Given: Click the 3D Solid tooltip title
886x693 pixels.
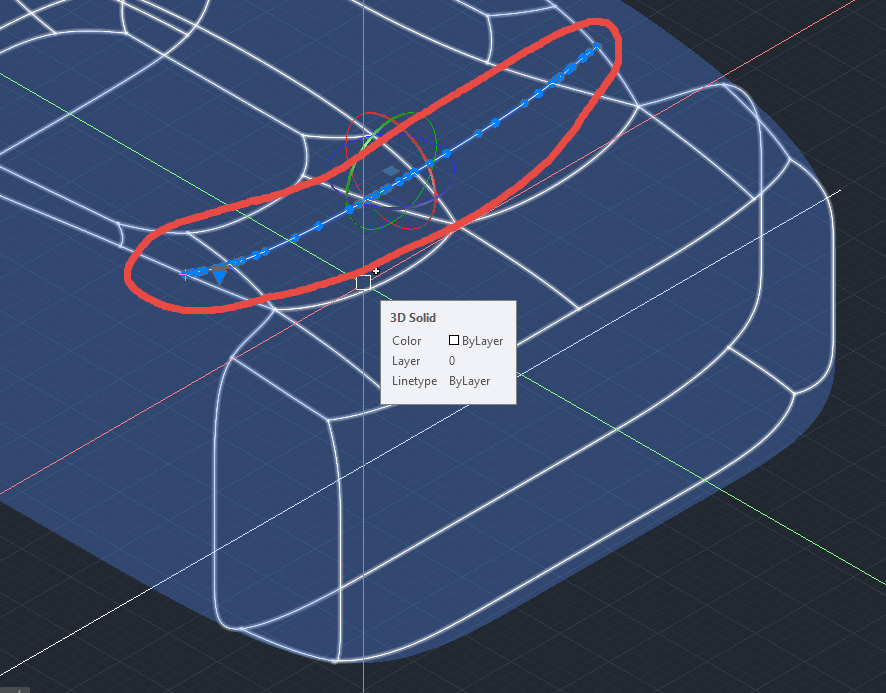Looking at the screenshot, I should pos(413,317).
